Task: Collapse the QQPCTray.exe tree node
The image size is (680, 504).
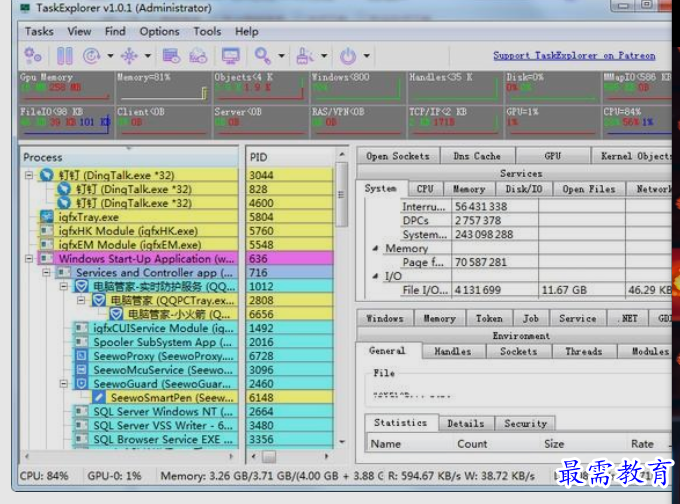Action: coord(81,300)
